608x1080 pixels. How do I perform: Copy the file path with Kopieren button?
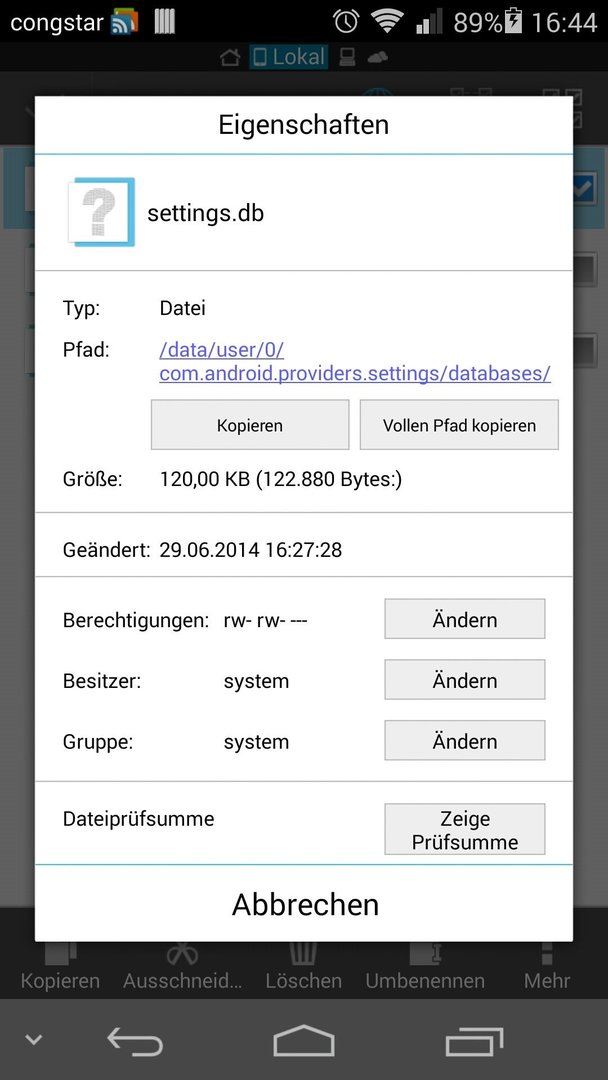pos(250,425)
